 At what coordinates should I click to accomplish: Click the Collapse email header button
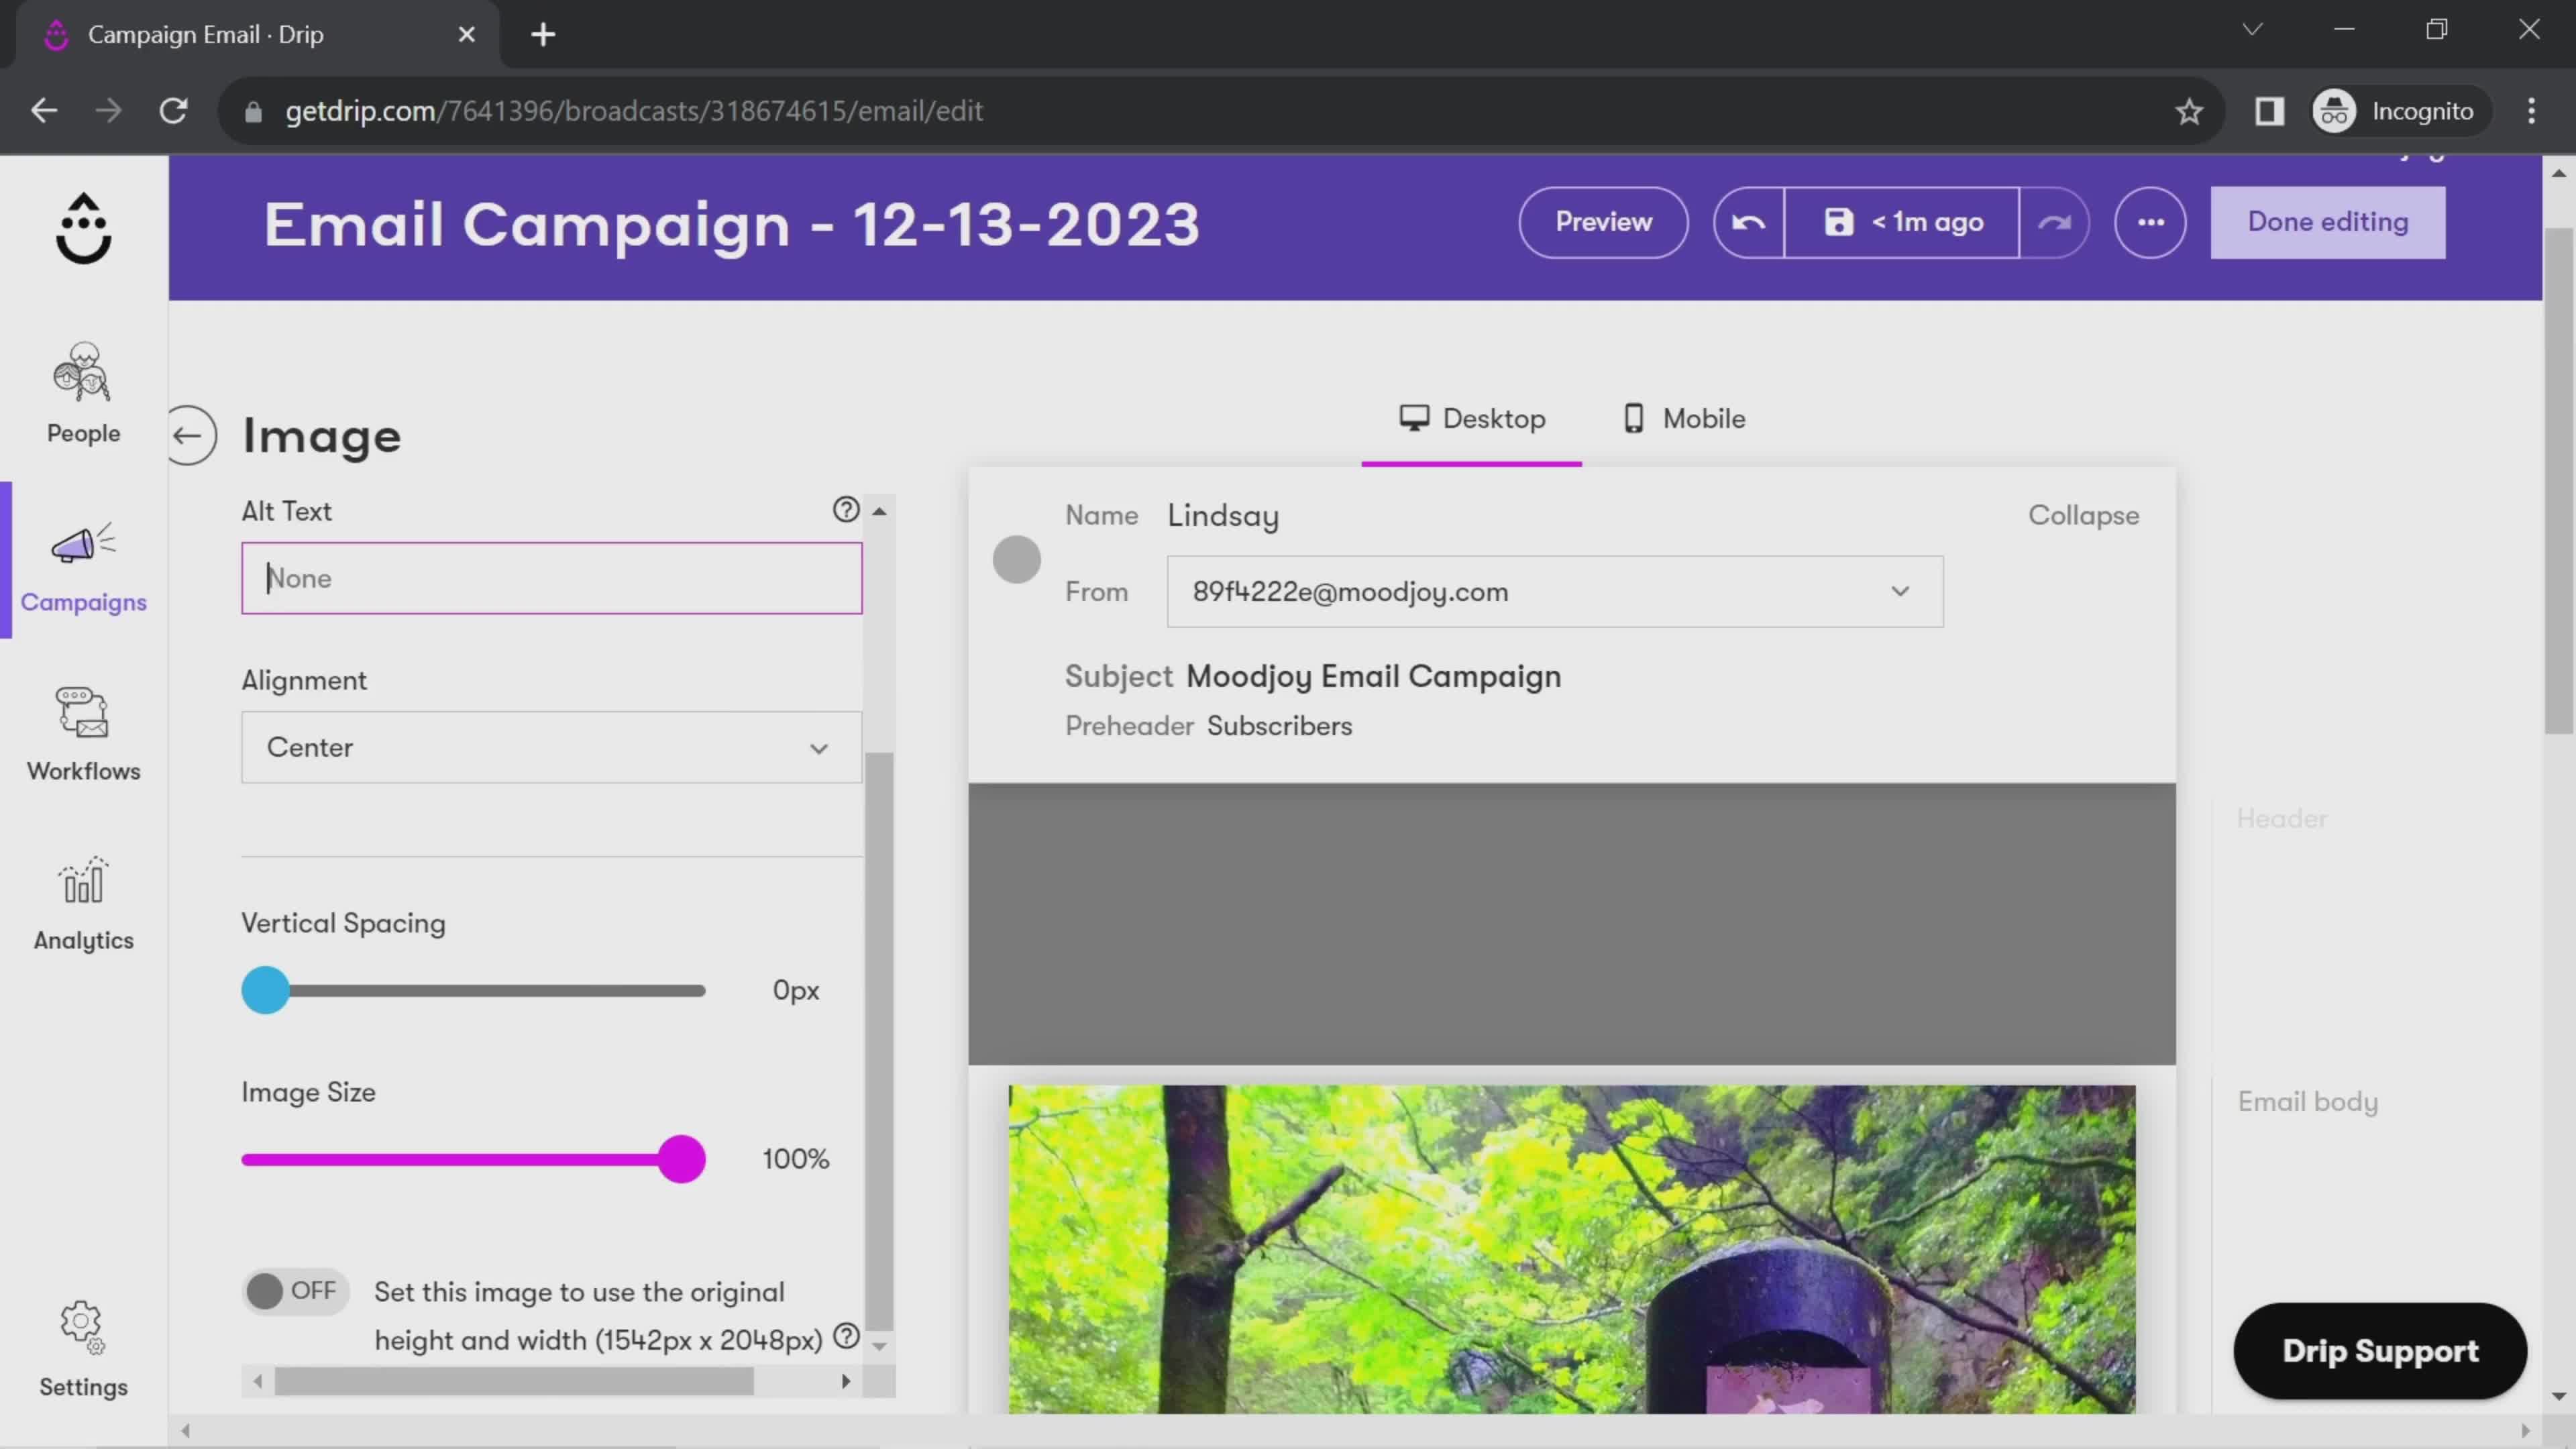click(2084, 515)
